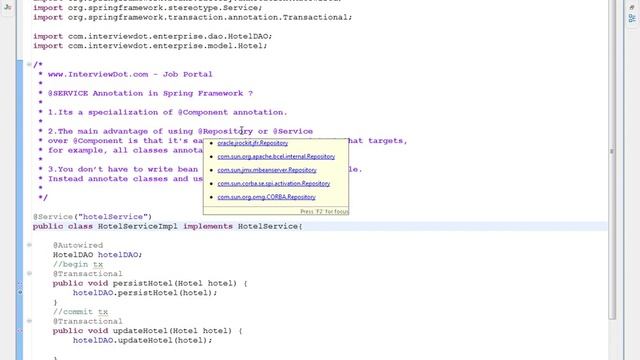This screenshot has height=360, width=640.
Task: Click '1.Its a specialization of @Component' line
Action: click(168, 112)
